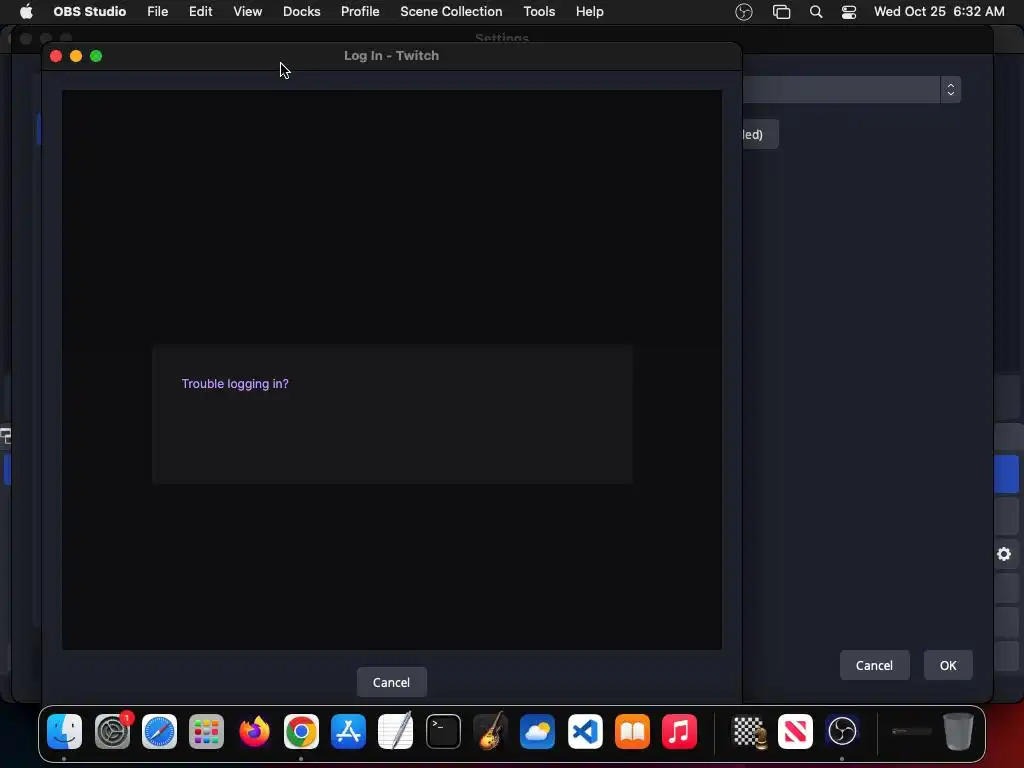The width and height of the screenshot is (1024, 768).
Task: Click OK in the Settings window
Action: click(x=948, y=665)
